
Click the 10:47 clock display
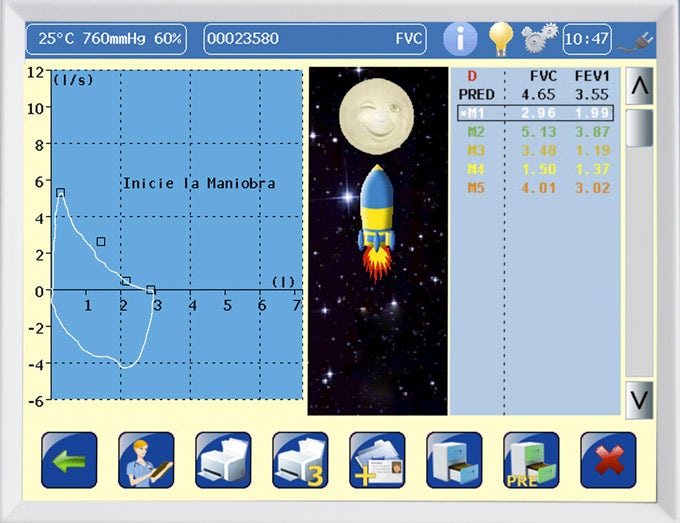click(587, 40)
